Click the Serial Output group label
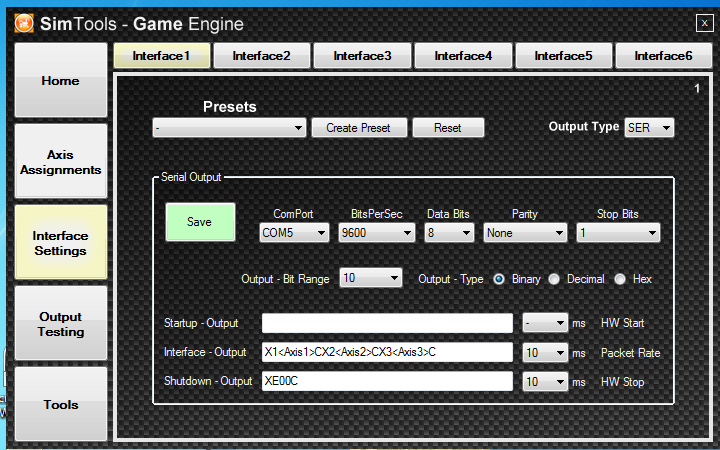 (191, 177)
